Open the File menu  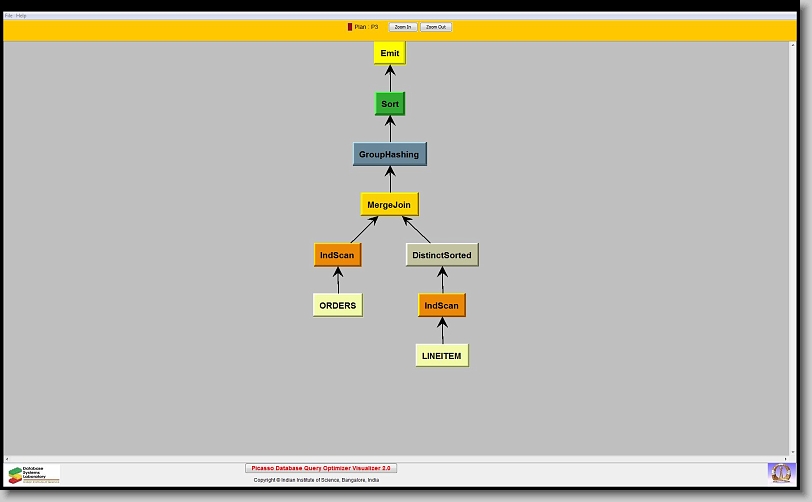point(9,16)
